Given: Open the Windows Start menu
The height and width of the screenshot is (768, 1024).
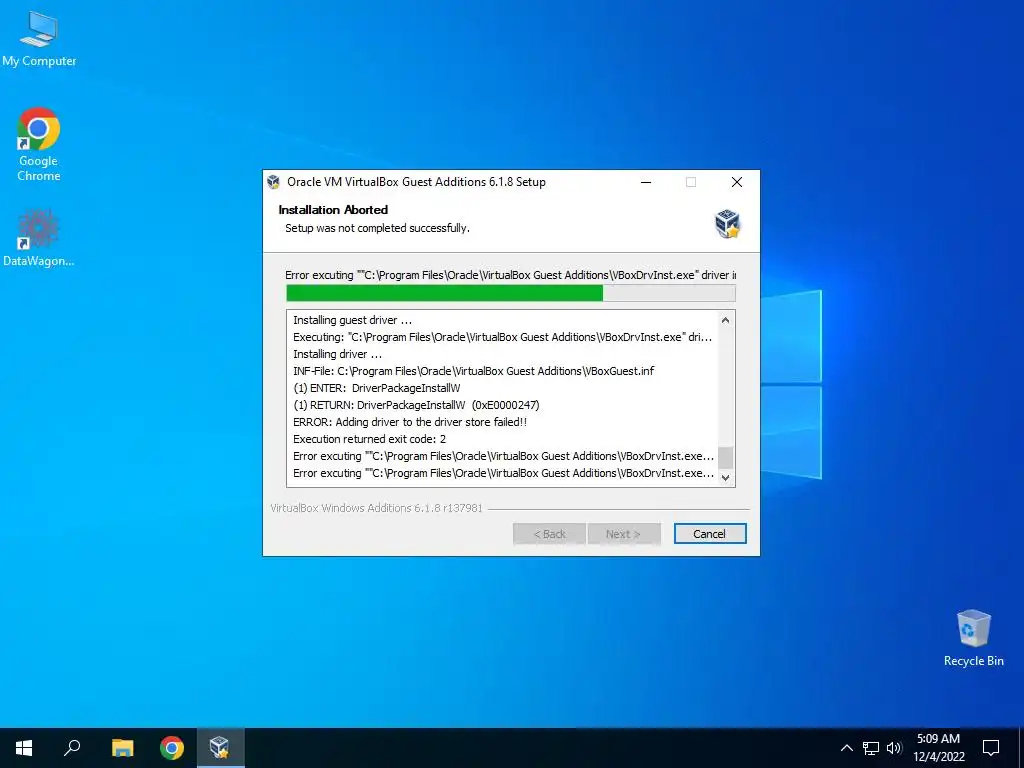Looking at the screenshot, I should click(24, 748).
